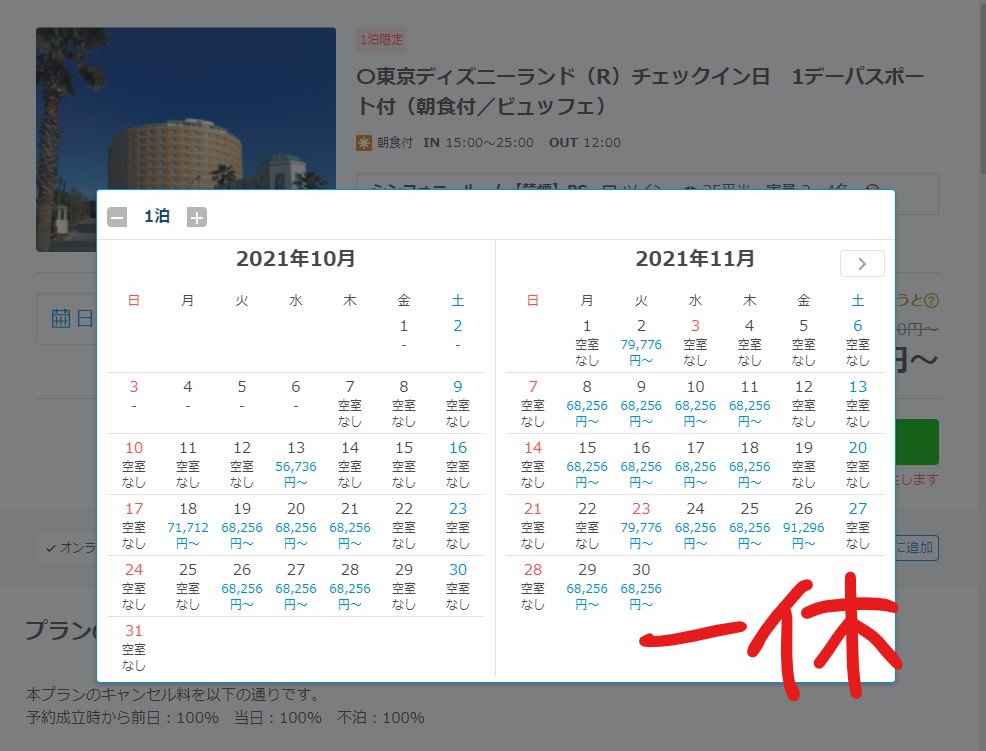Viewport: 986px width, 751px height.
Task: Decrease nights with the minus stepper
Action: 117,218
